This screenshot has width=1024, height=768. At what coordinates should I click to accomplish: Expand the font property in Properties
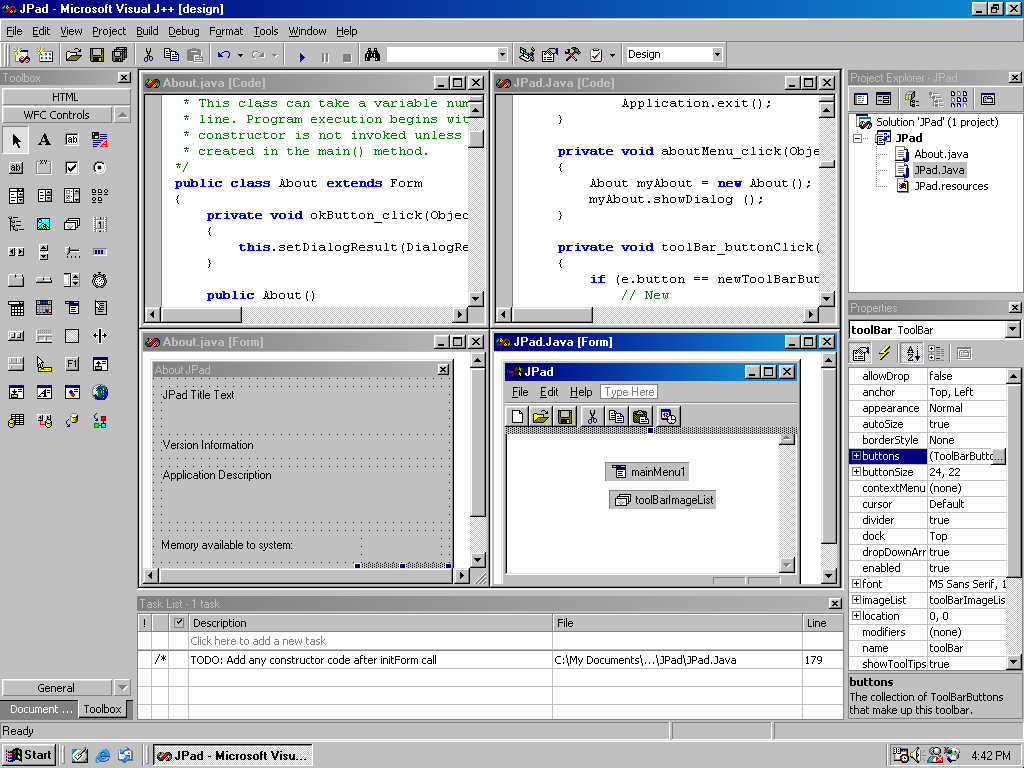click(856, 584)
